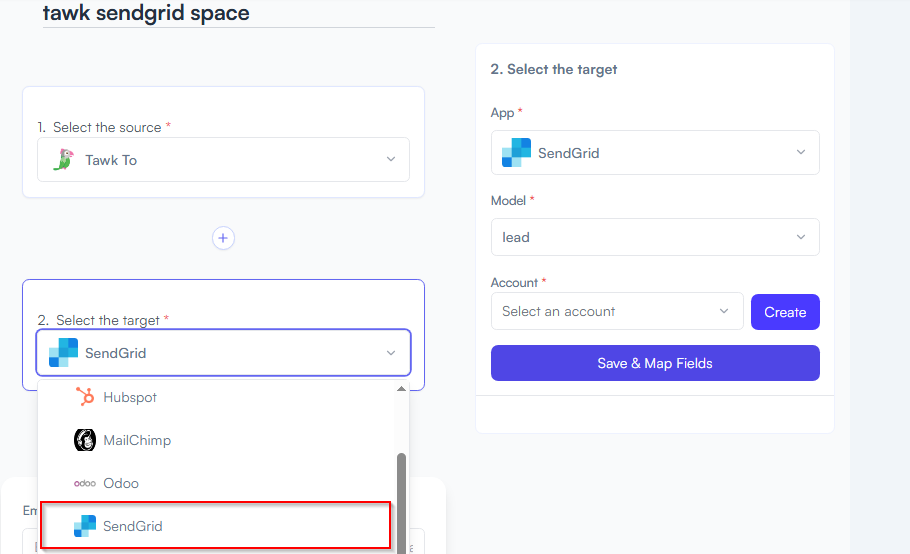
Task: Open the App dropdown showing SendGrid
Action: tap(655, 153)
